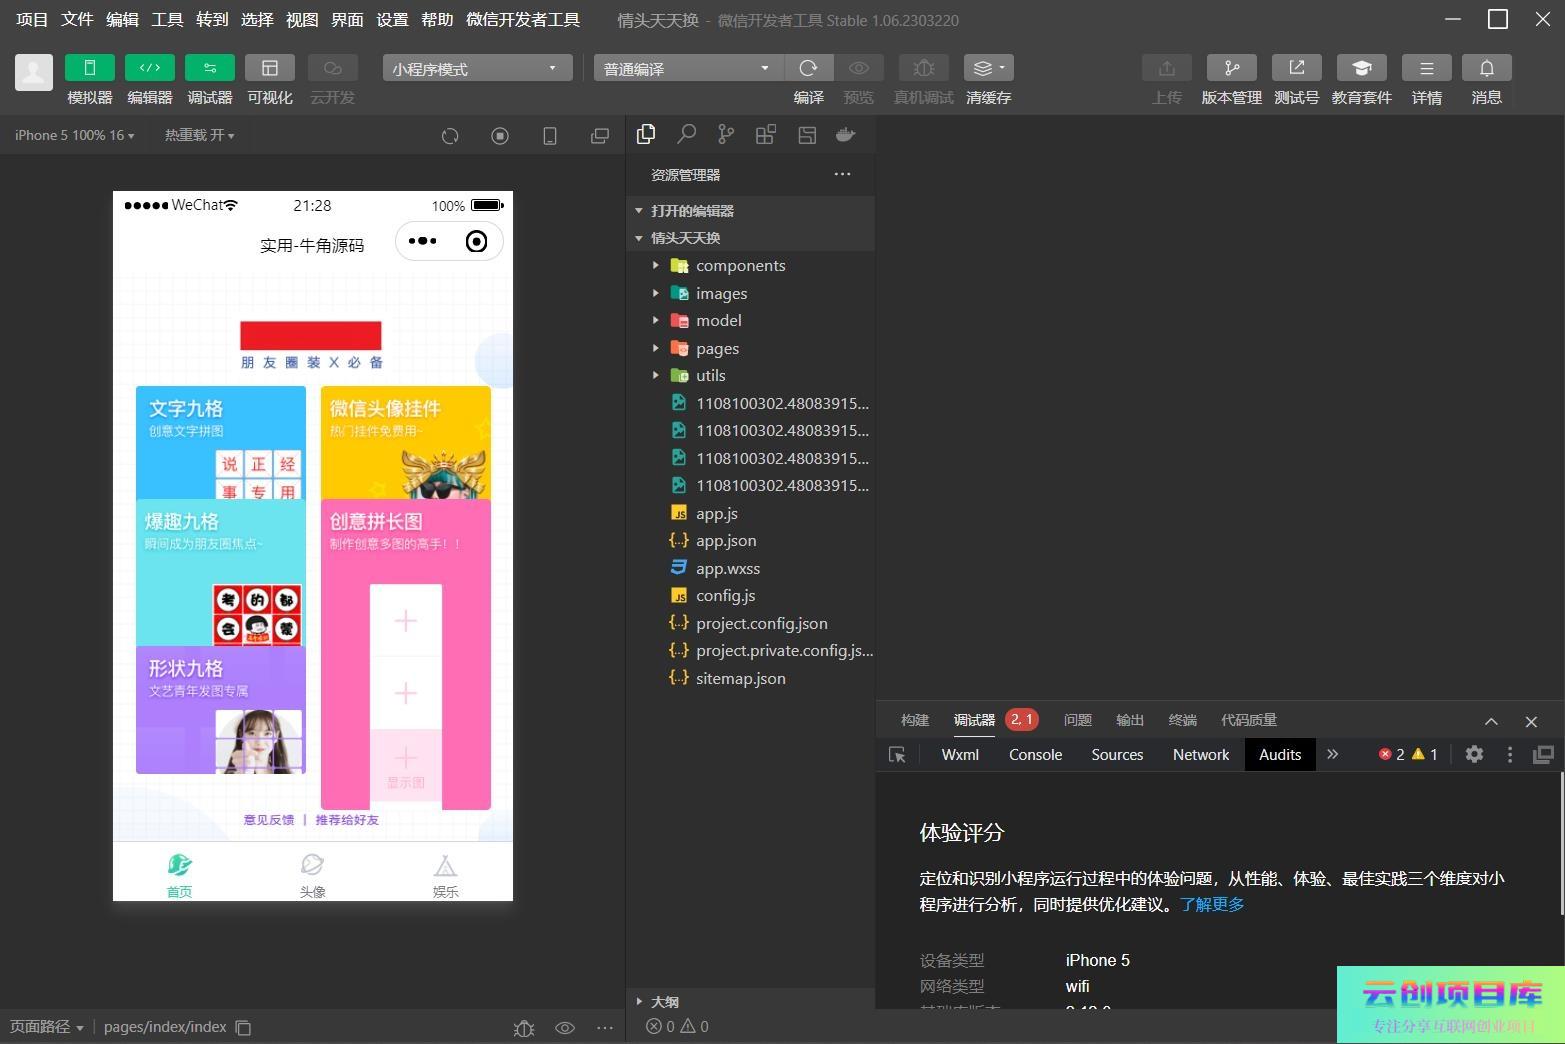Expand the components folder
The height and width of the screenshot is (1044, 1565).
click(x=740, y=266)
